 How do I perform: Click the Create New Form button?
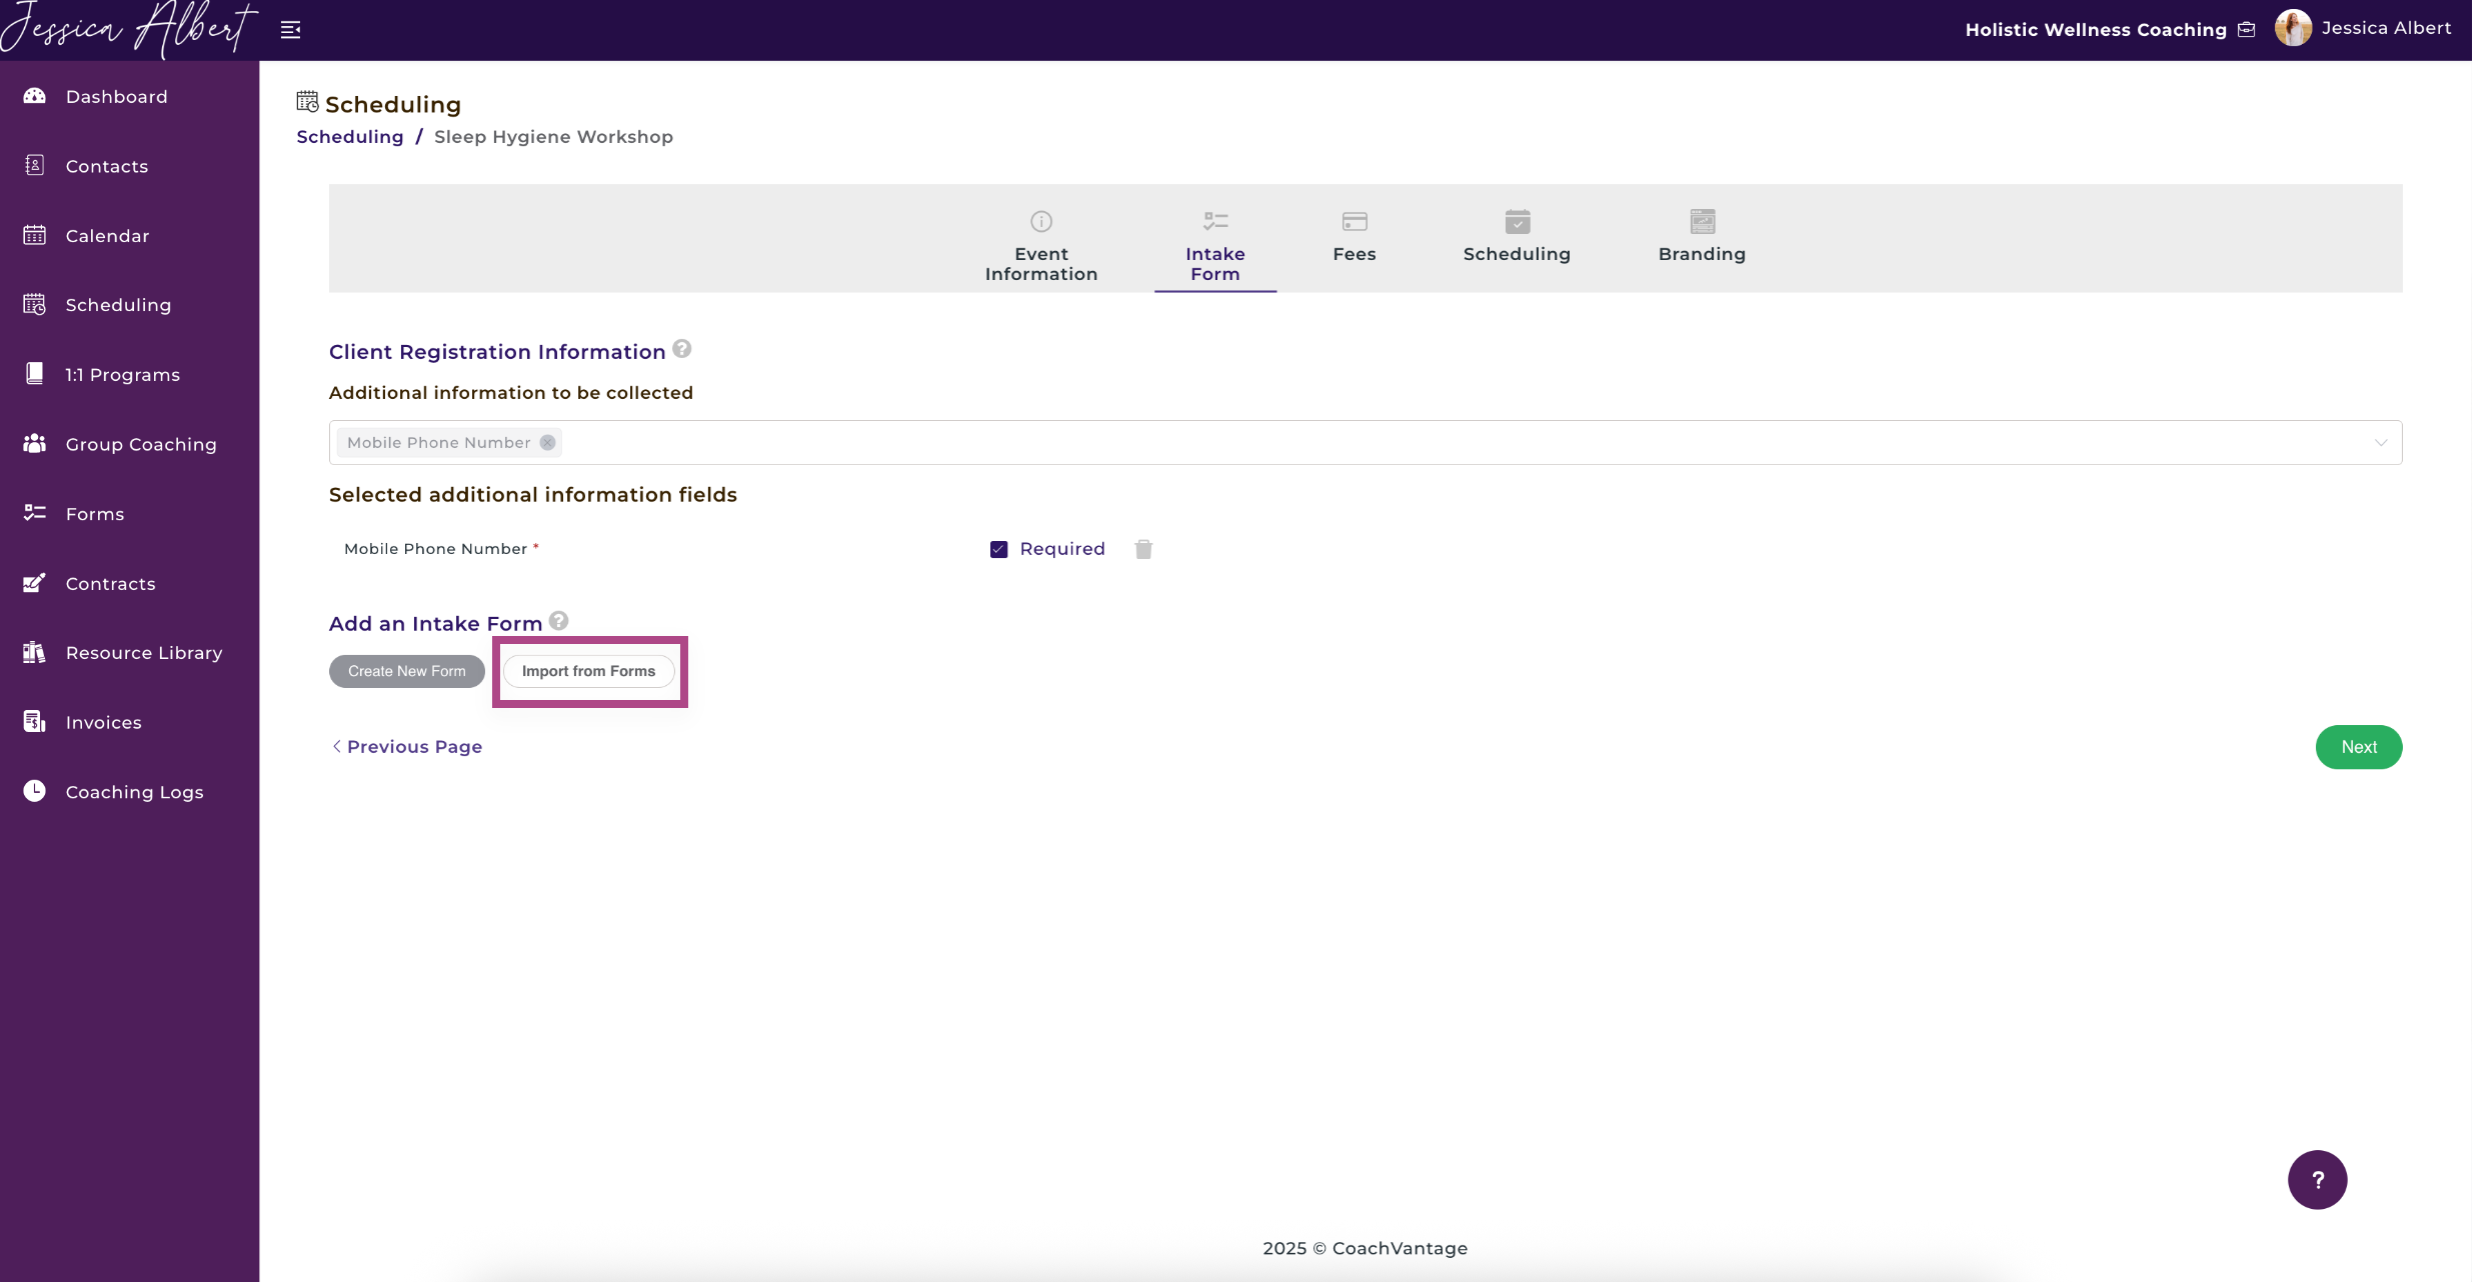point(407,671)
